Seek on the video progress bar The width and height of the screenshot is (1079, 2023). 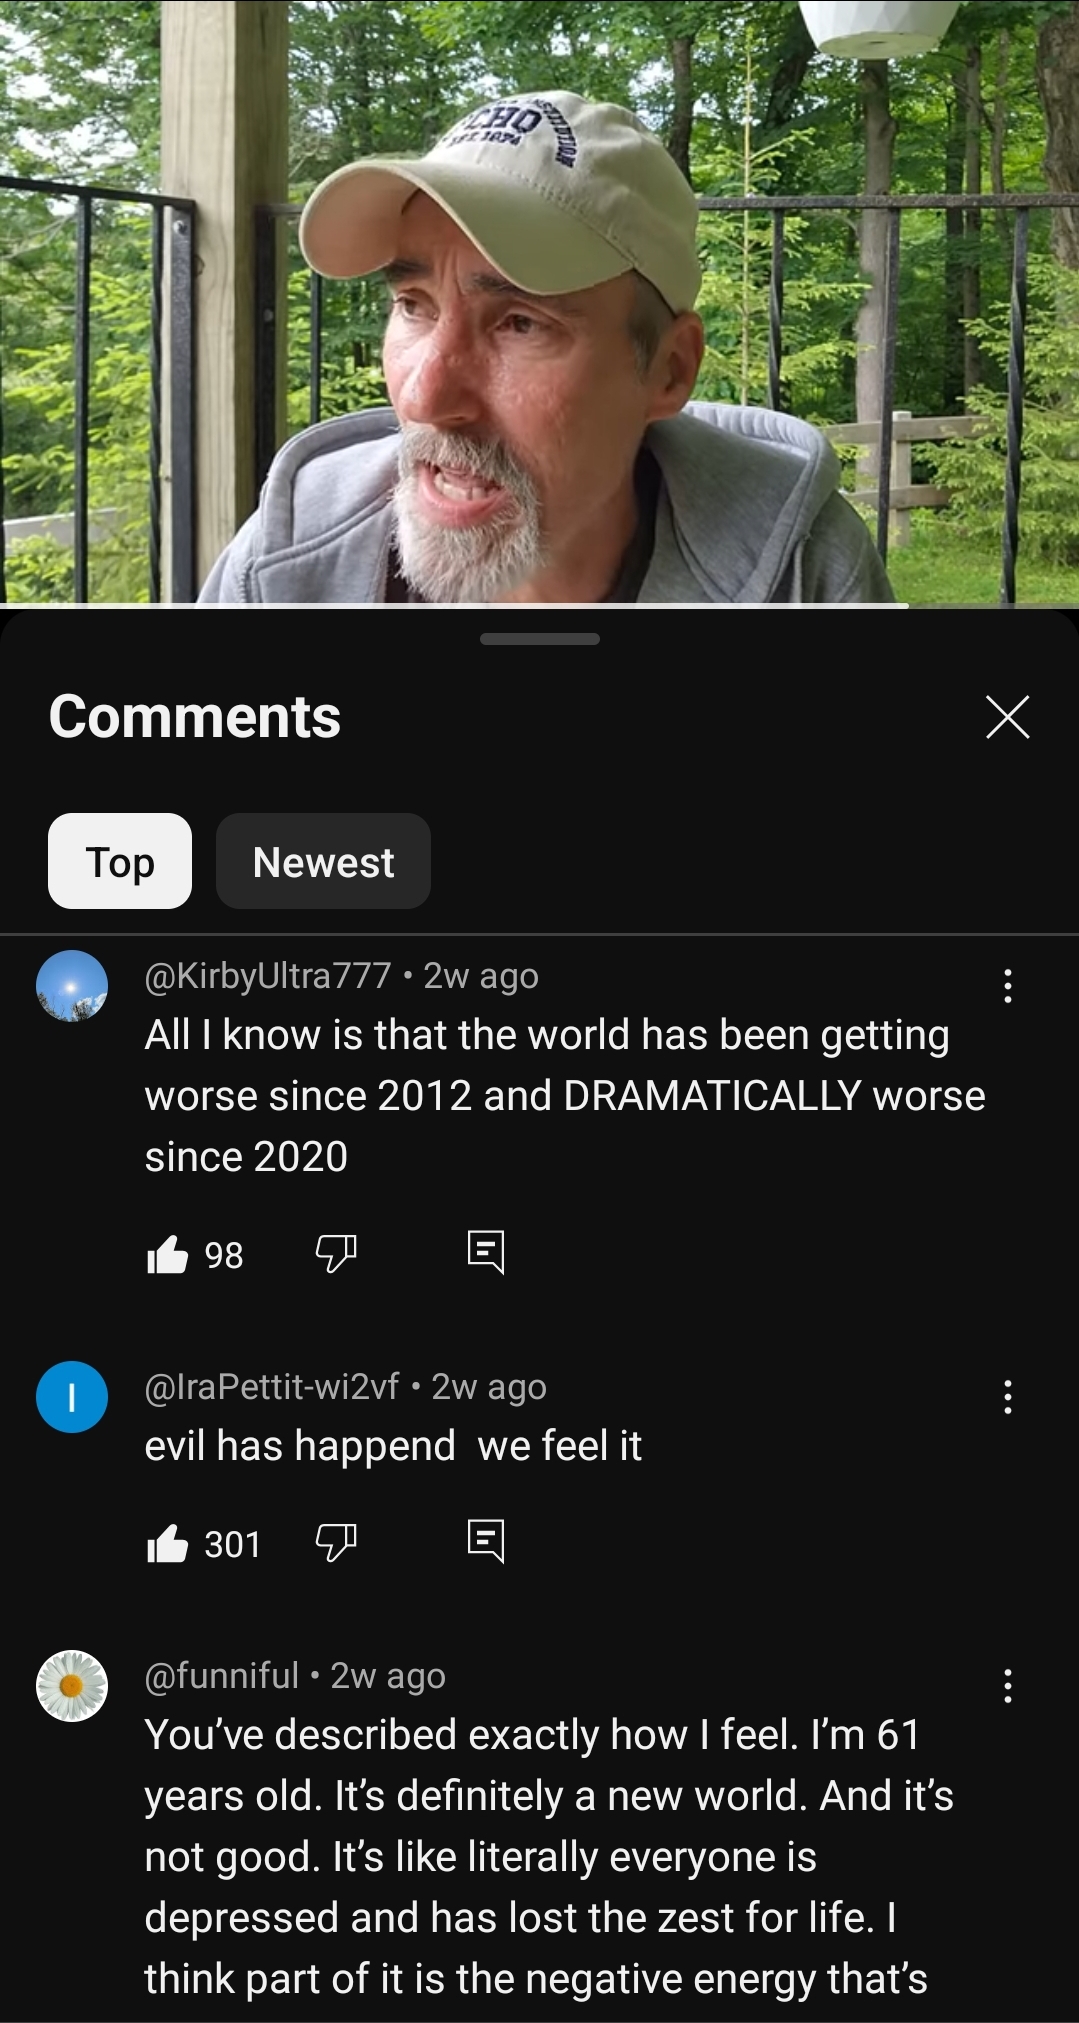coord(539,605)
